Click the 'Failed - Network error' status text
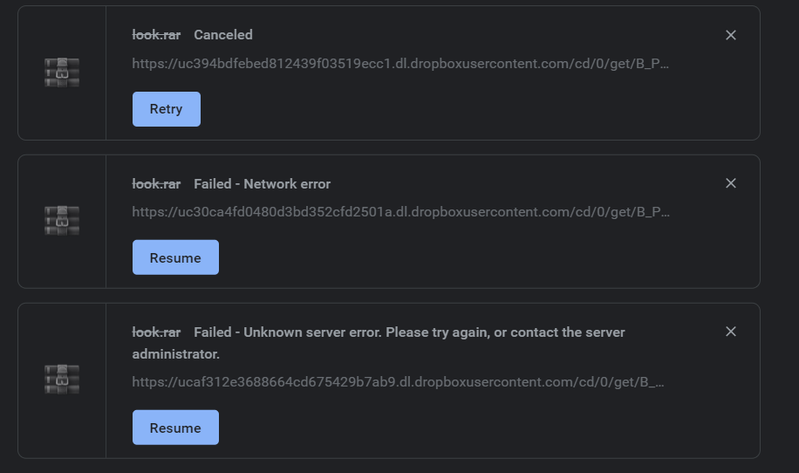The height and width of the screenshot is (473, 799). 262,184
